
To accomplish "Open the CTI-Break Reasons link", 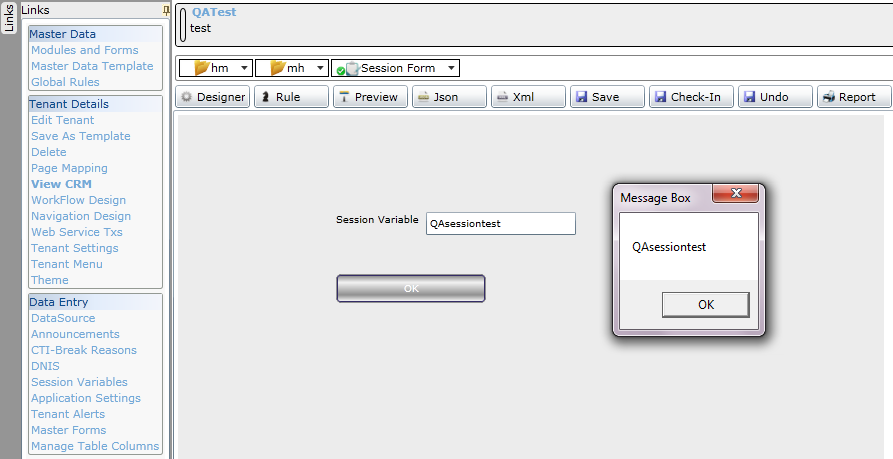I will tap(84, 350).
